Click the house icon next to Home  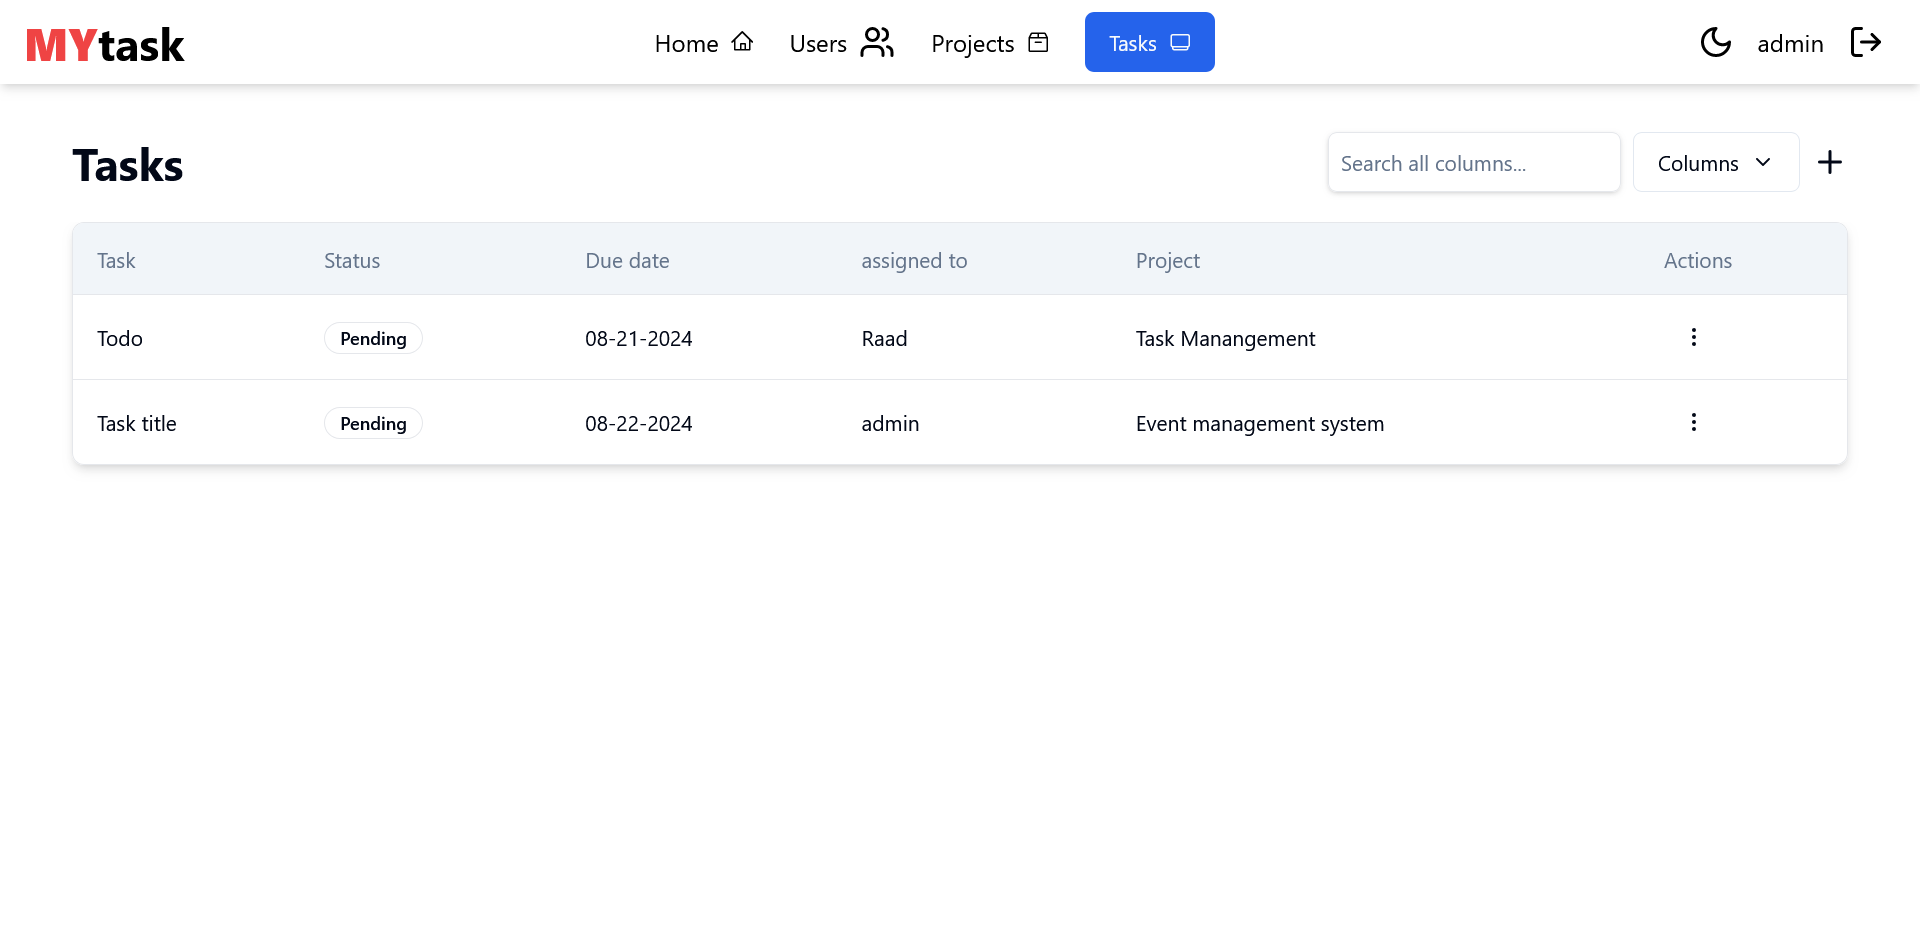[742, 42]
